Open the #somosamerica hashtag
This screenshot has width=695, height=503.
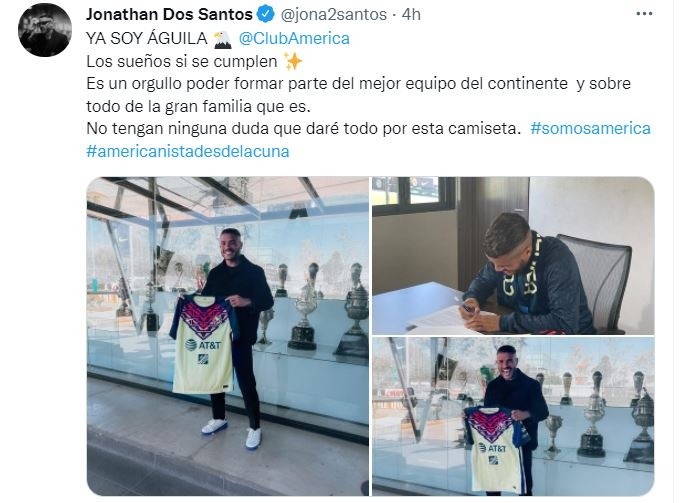(x=590, y=129)
